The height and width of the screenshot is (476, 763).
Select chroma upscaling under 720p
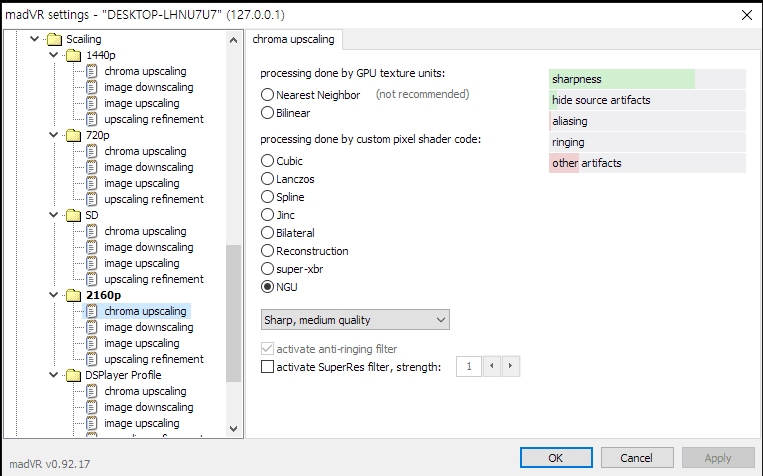(145, 151)
